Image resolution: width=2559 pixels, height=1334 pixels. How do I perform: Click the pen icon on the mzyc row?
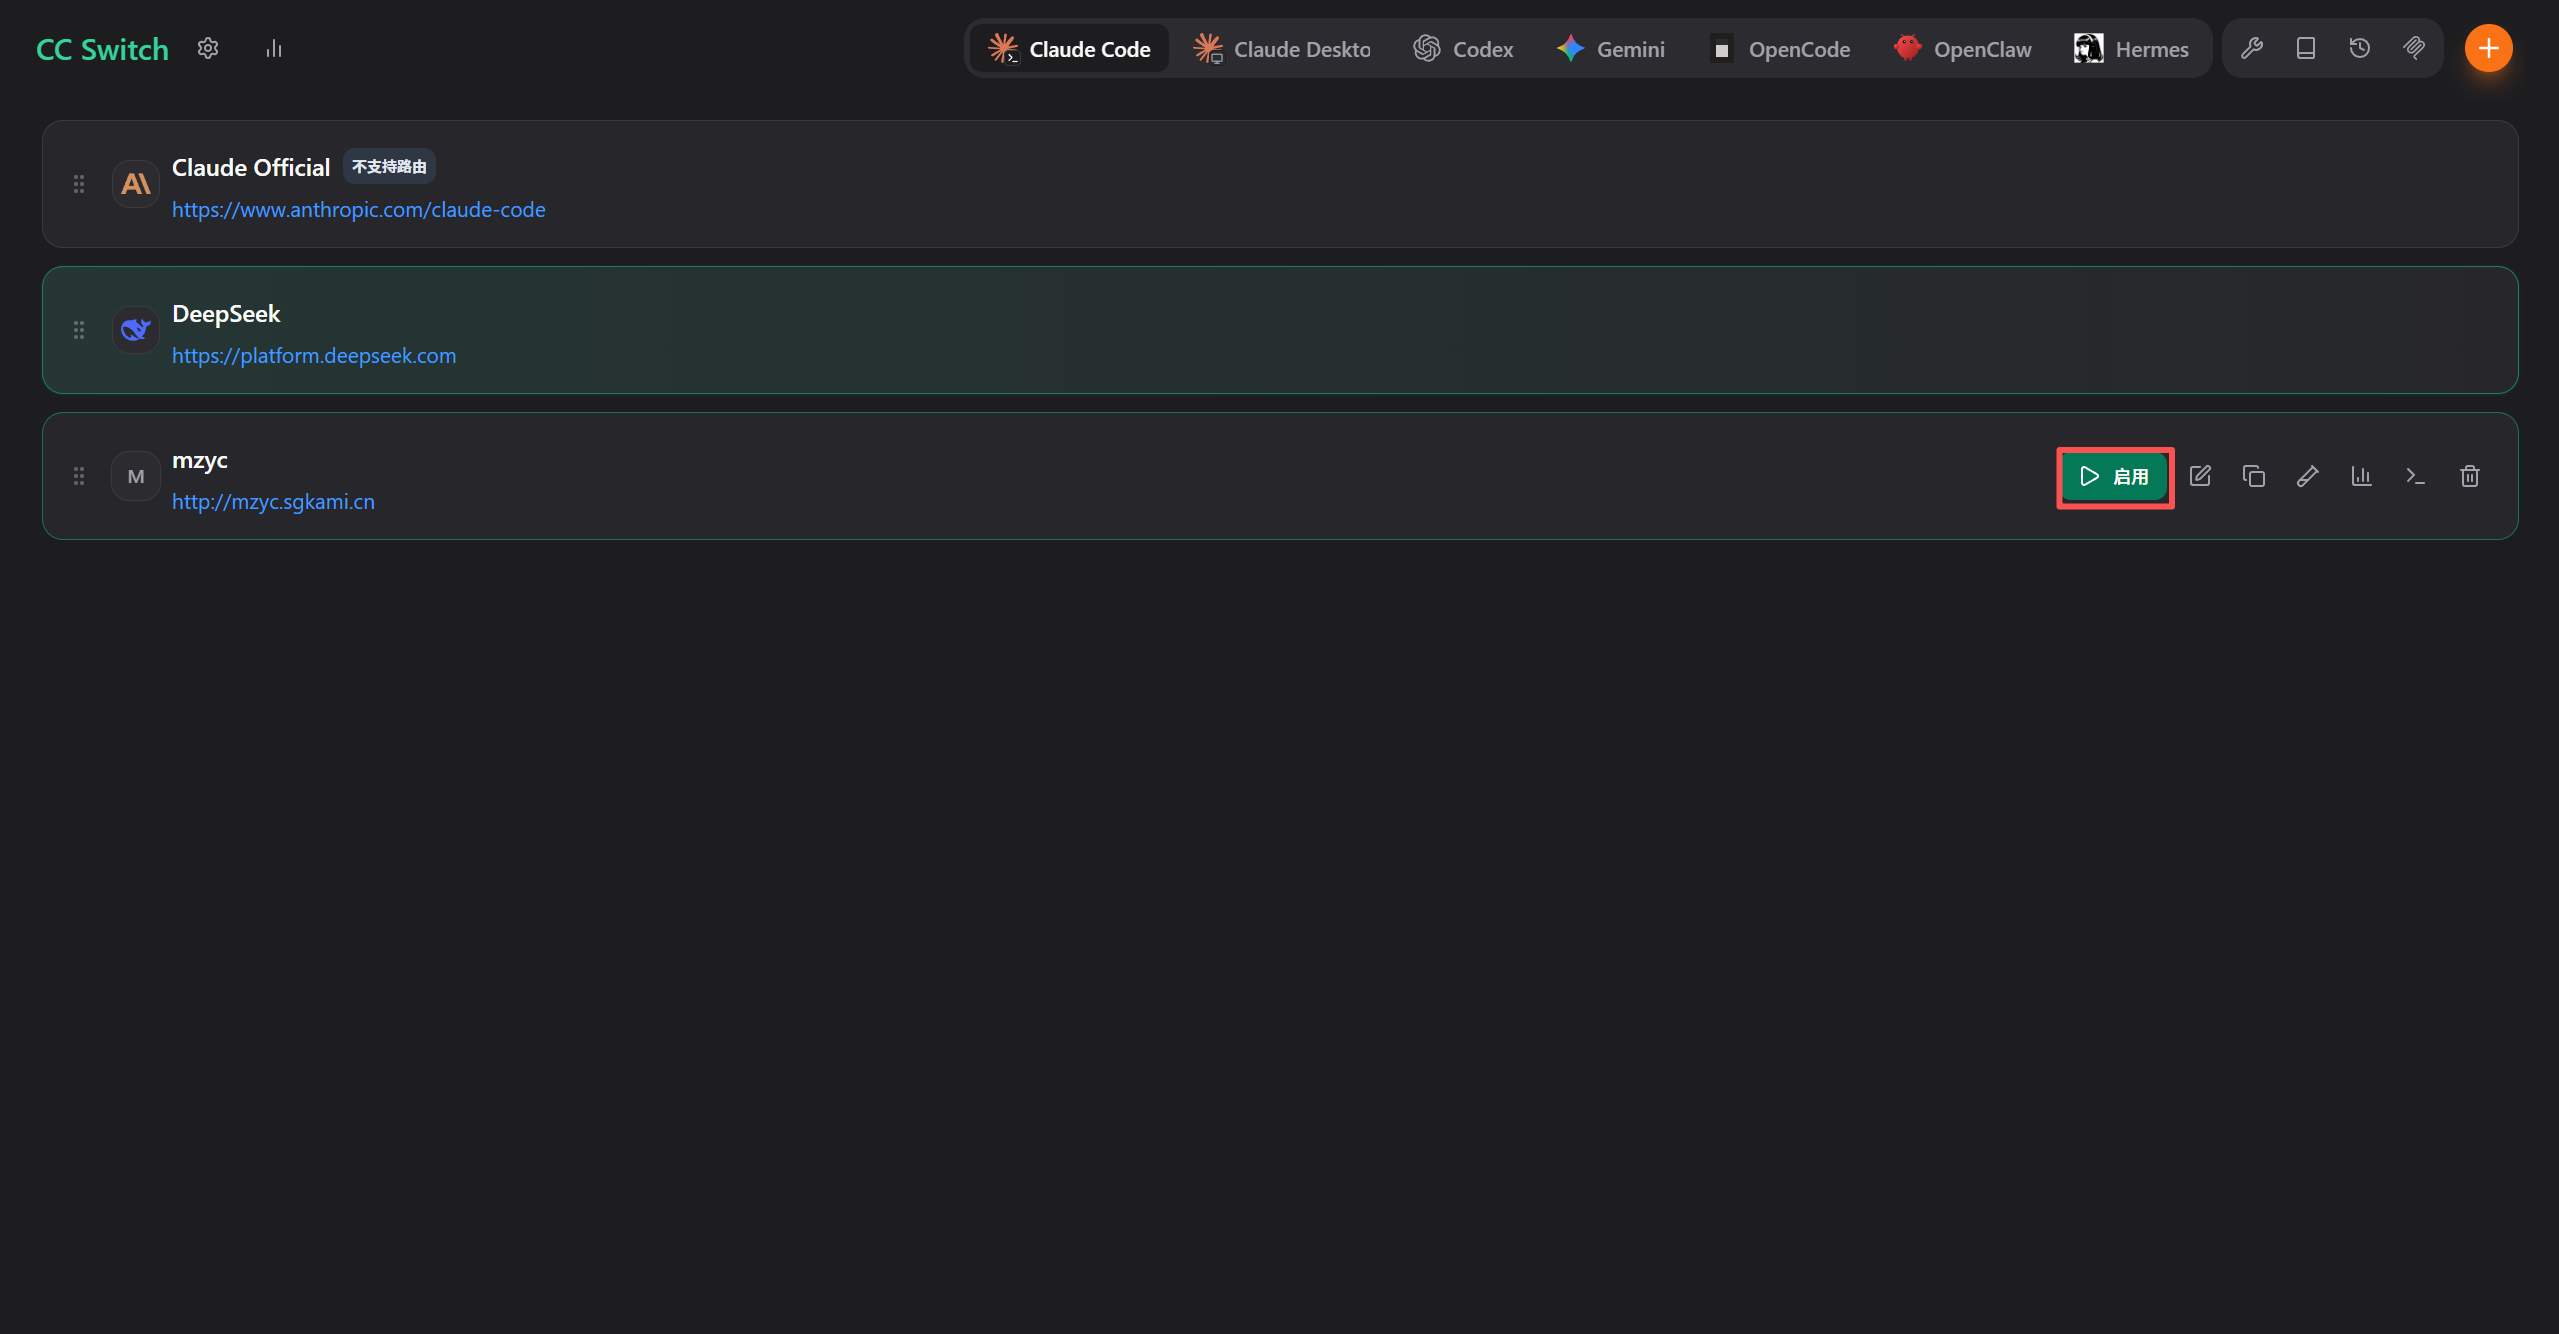pos(2308,476)
